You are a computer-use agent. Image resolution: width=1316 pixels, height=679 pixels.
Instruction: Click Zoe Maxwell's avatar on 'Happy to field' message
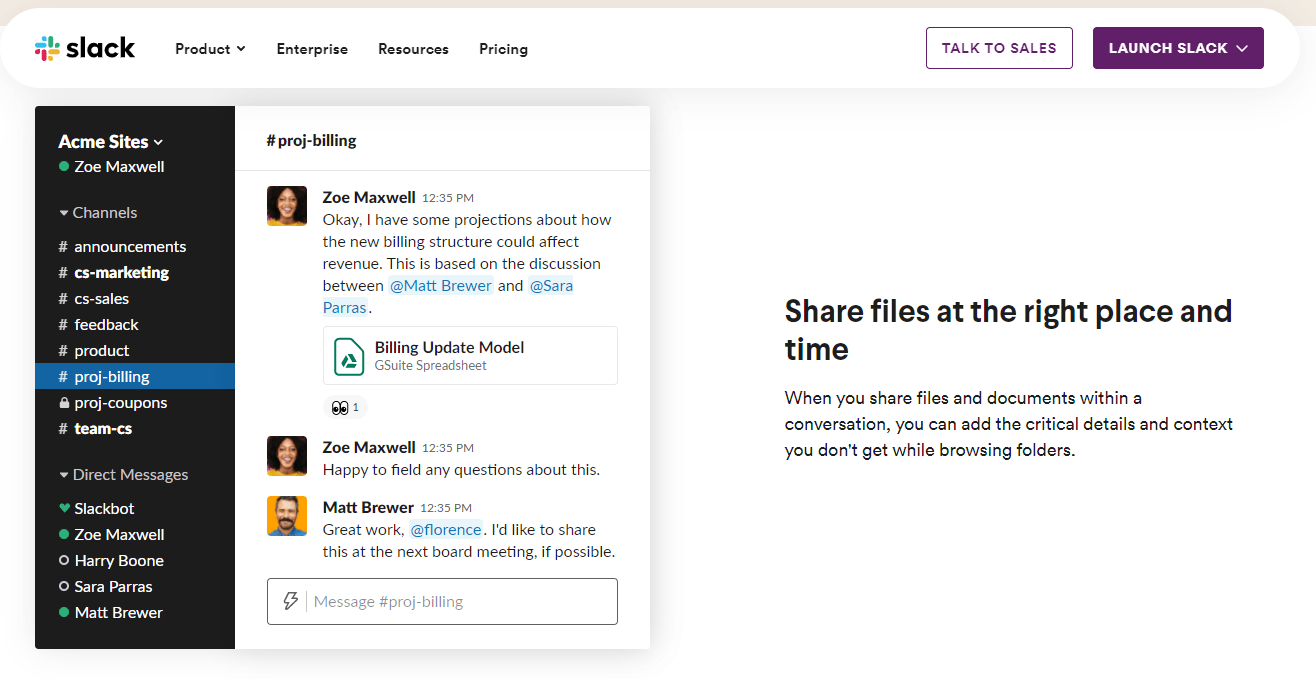(x=287, y=456)
